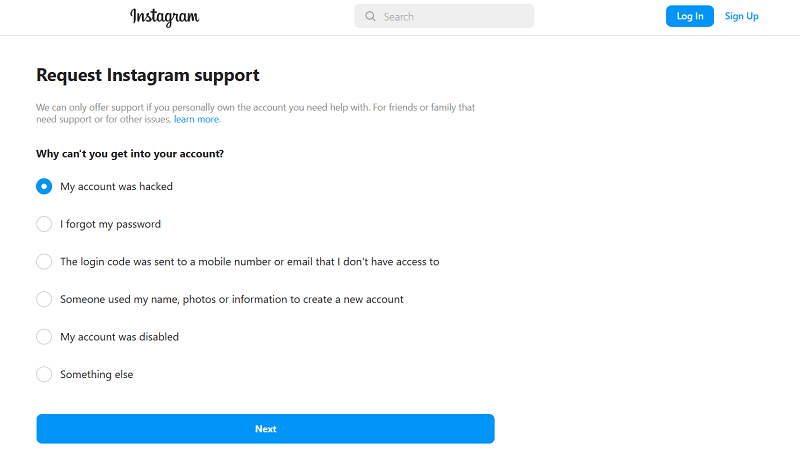Open the 'learn more' link
800x457 pixels.
pyautogui.click(x=196, y=119)
